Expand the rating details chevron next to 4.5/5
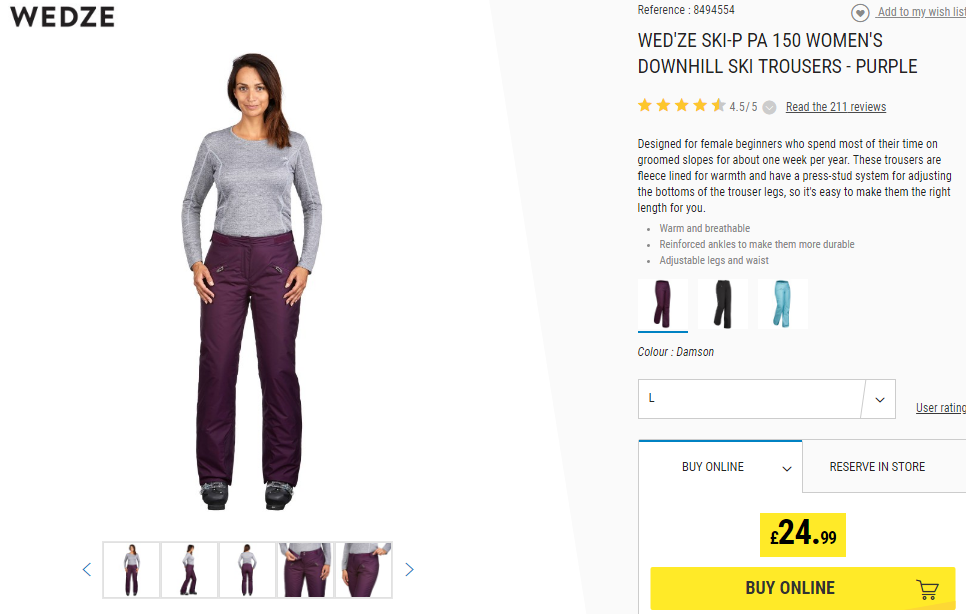 769,108
